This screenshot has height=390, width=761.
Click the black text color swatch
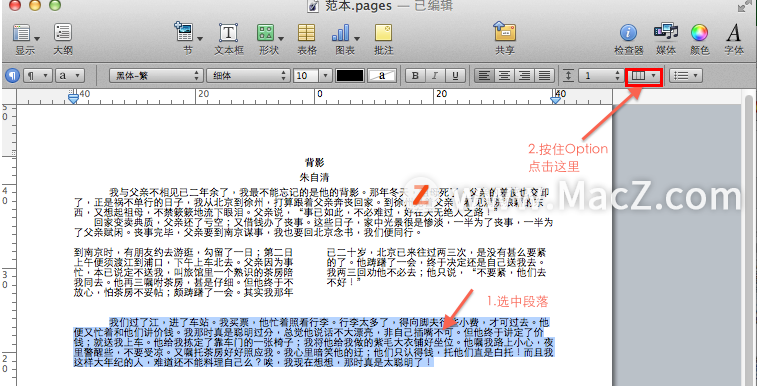[x=350, y=76]
